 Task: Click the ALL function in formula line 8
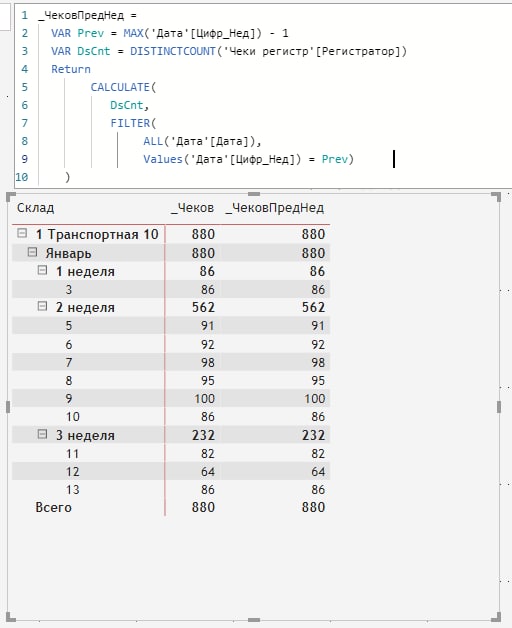[x=153, y=141]
